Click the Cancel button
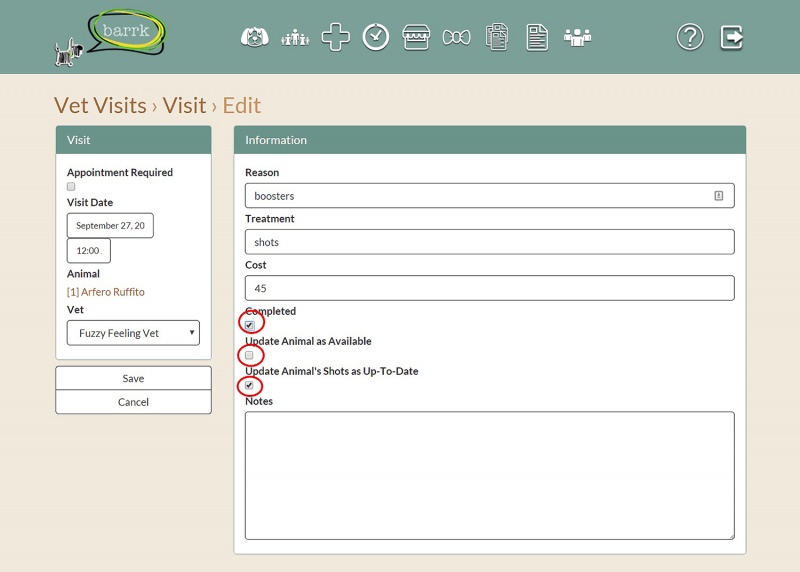The image size is (800, 572). (x=133, y=402)
